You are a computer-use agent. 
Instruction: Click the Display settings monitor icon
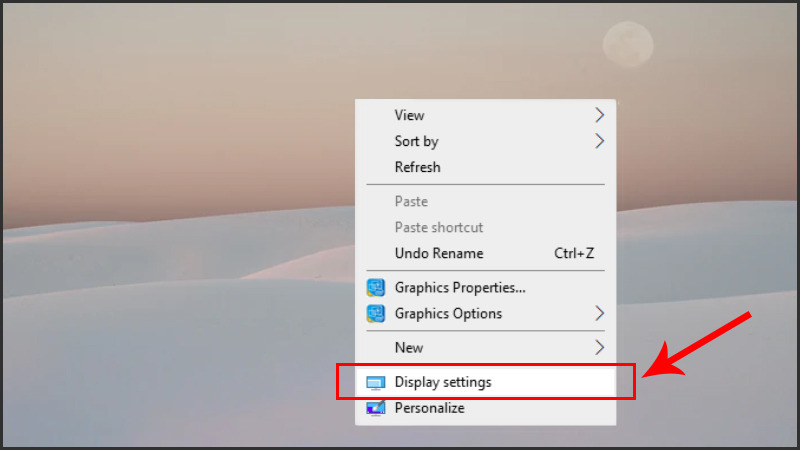[x=376, y=382]
